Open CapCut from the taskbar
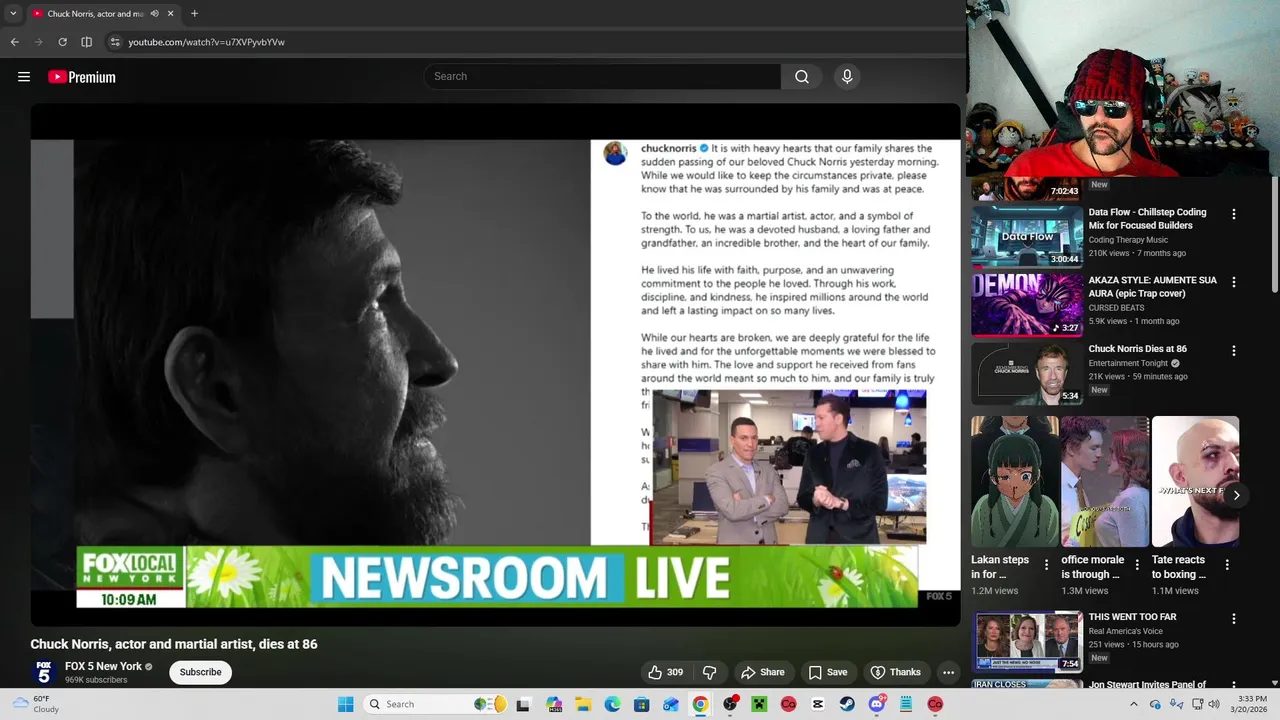 [818, 704]
